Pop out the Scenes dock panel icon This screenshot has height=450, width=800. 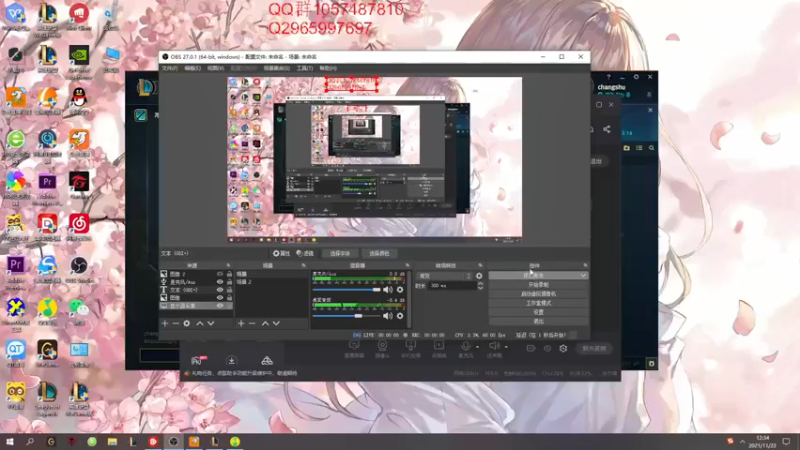coord(304,265)
